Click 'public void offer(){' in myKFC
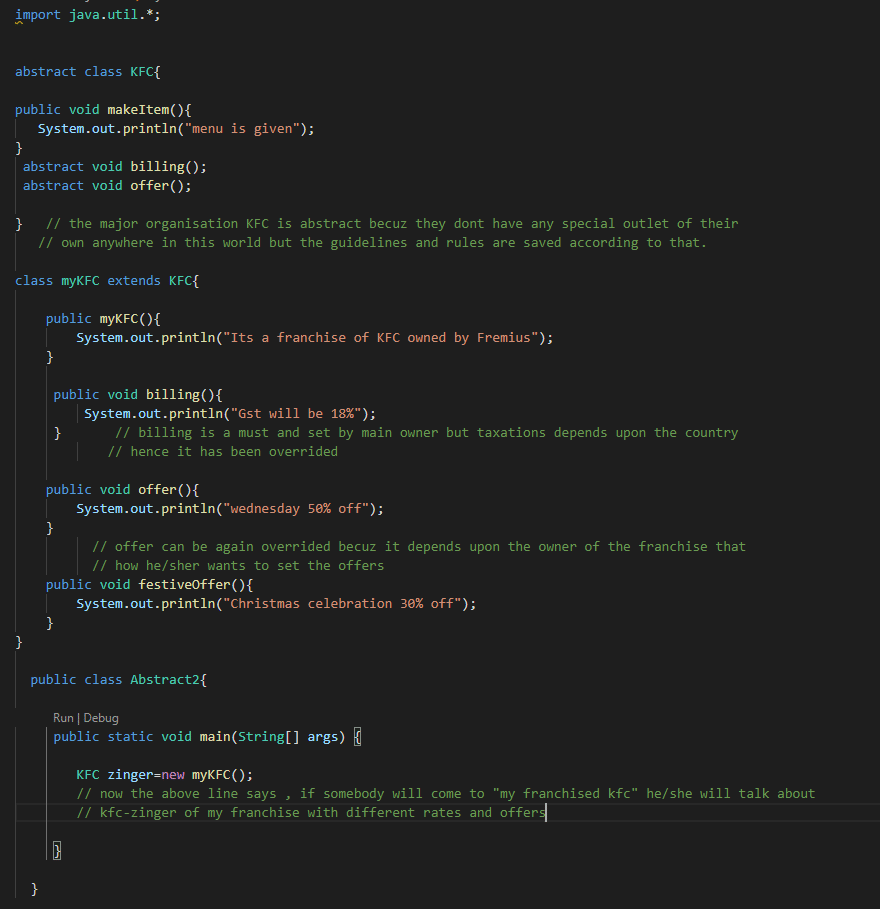The height and width of the screenshot is (909, 880). [x=122, y=490]
